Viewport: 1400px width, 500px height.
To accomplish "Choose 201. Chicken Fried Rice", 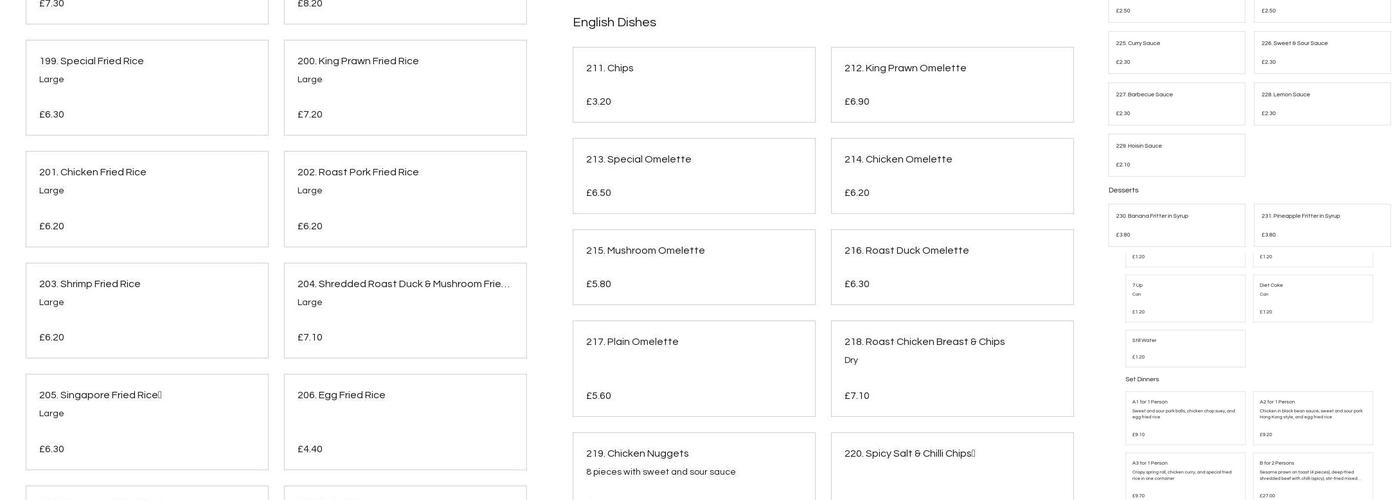I will 147,199.
